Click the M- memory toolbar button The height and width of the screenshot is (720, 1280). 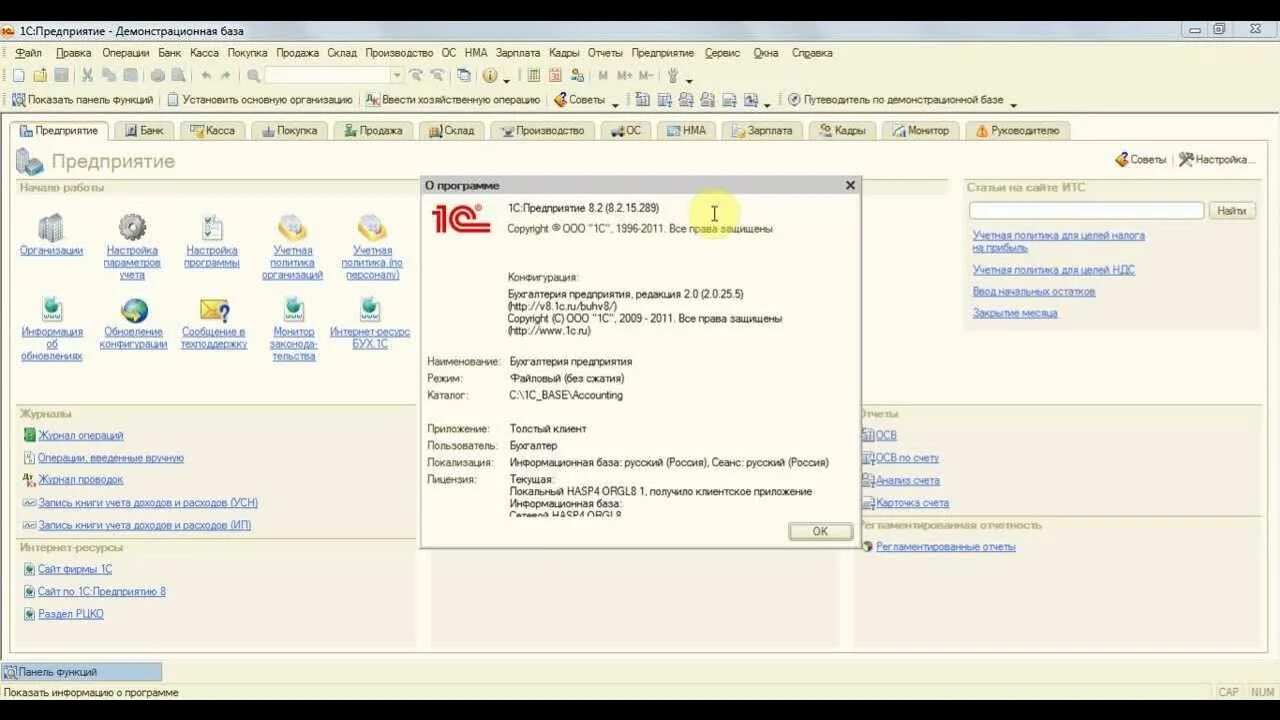click(x=646, y=76)
